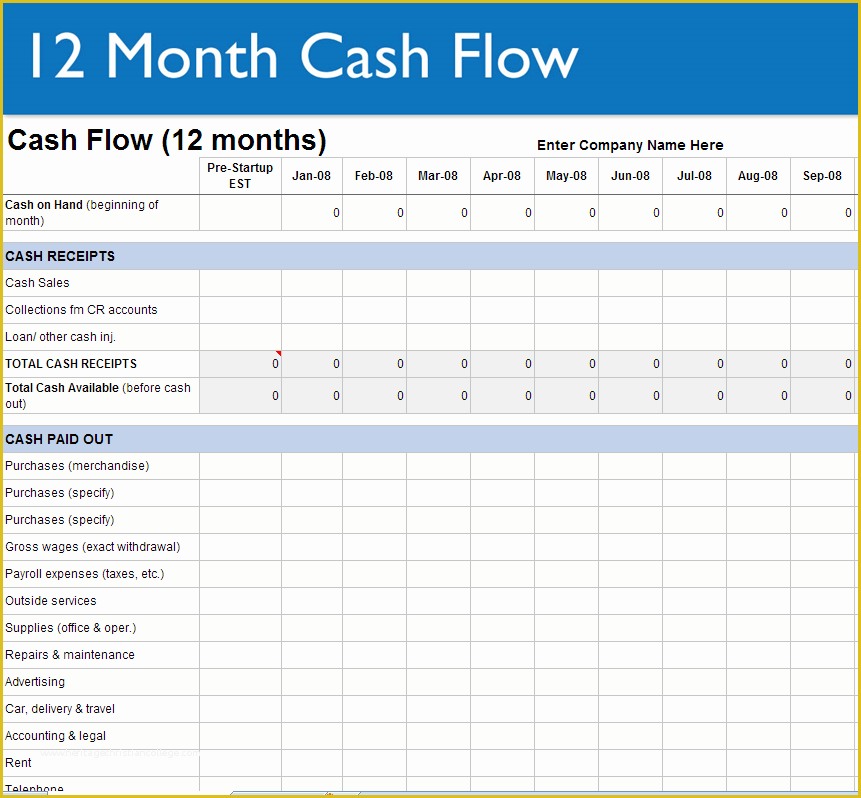Click the Cash Sales cell under Pre-Startup EST

241,283
